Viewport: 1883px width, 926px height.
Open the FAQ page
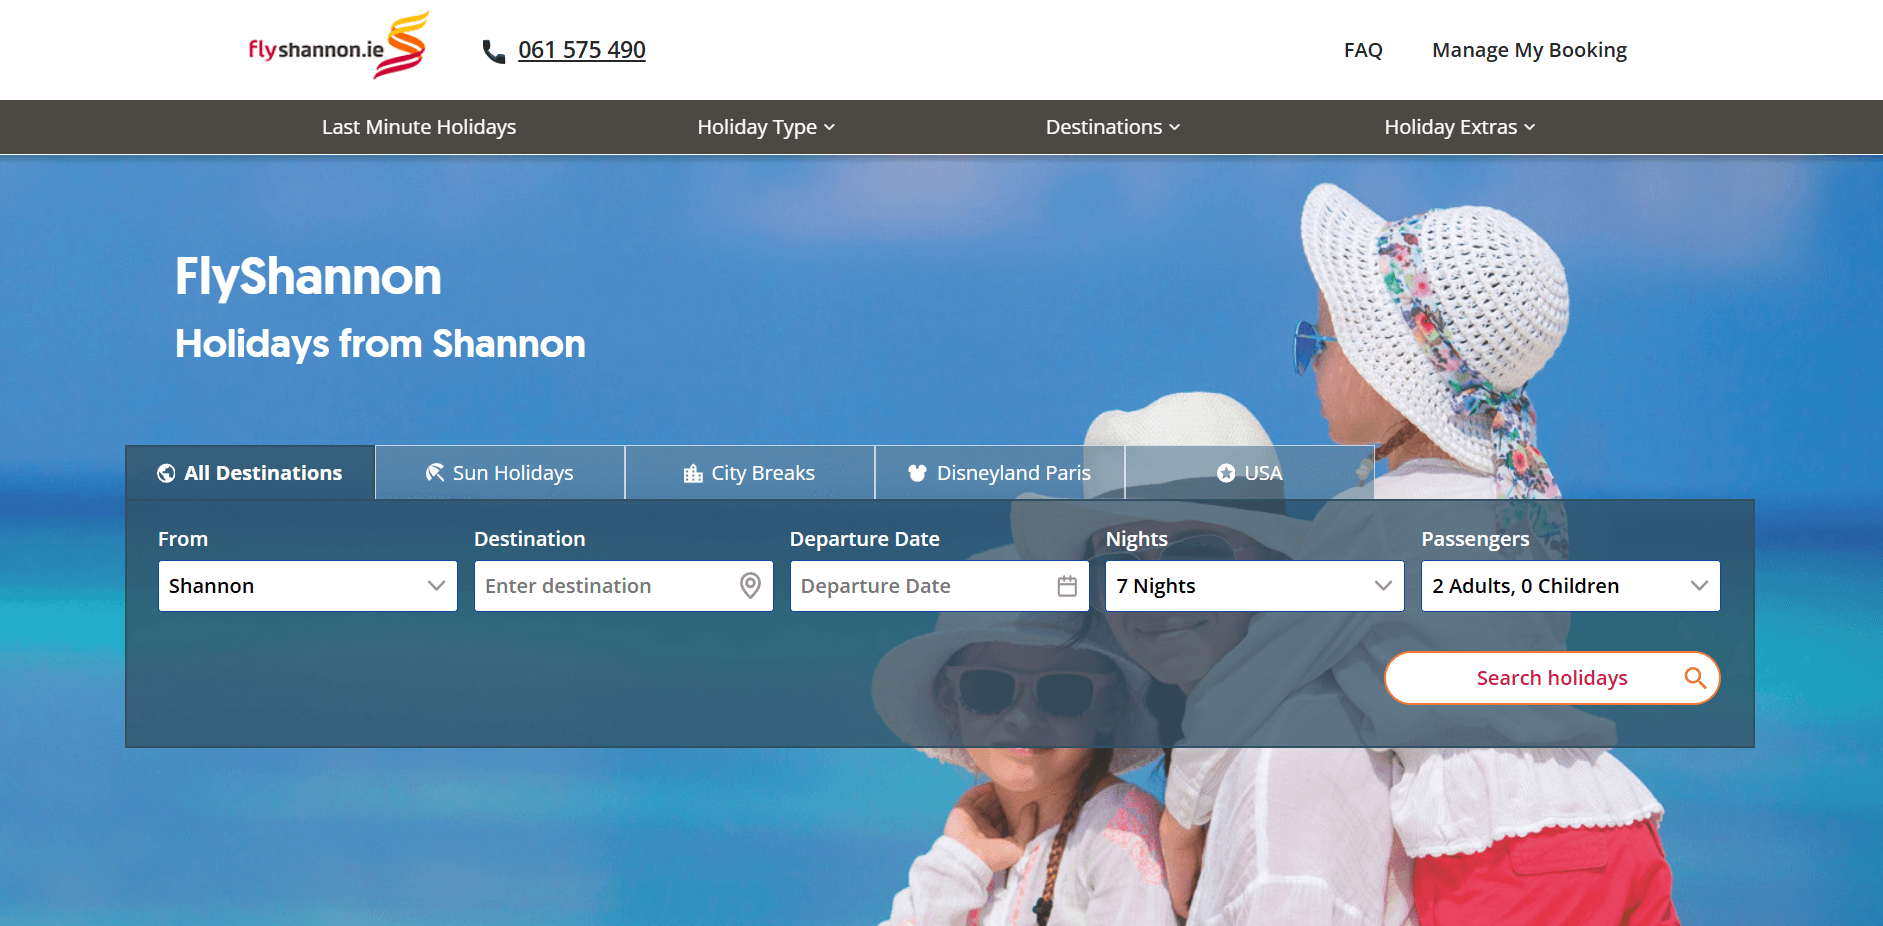pyautogui.click(x=1363, y=50)
